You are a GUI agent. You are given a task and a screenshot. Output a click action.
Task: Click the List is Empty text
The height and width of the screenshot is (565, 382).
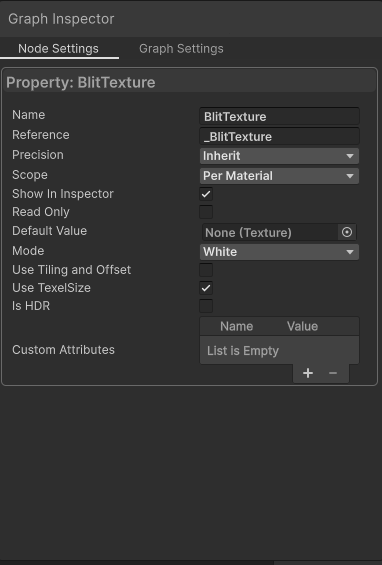pyautogui.click(x=243, y=351)
